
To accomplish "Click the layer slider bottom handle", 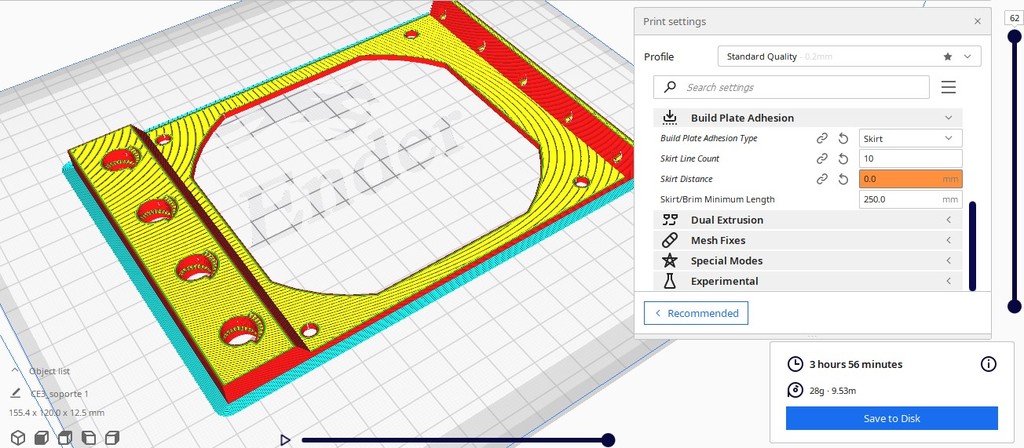I will coord(1014,306).
